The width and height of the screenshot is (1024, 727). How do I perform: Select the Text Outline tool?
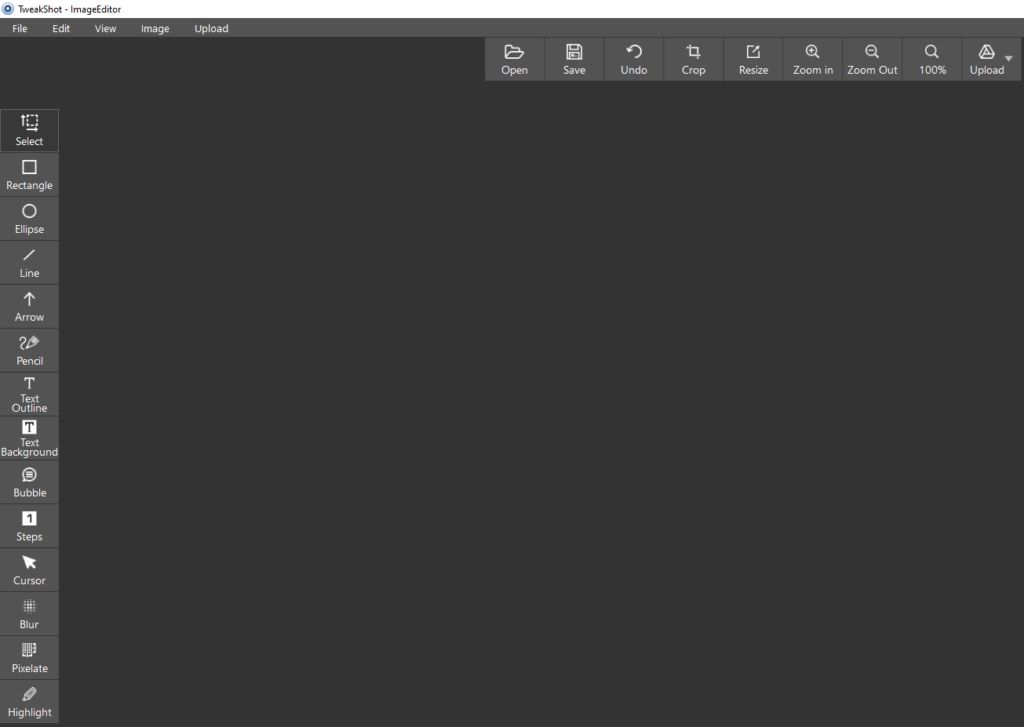click(29, 394)
